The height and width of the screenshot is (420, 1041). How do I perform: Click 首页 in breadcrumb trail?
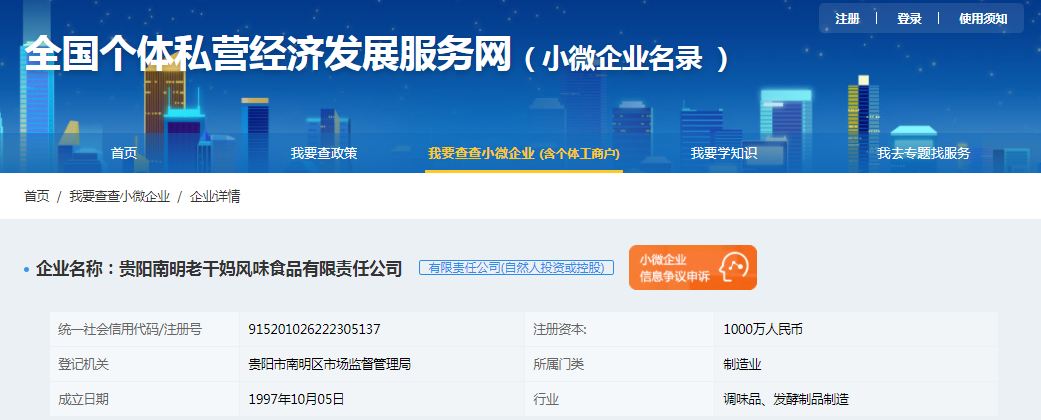(37, 196)
